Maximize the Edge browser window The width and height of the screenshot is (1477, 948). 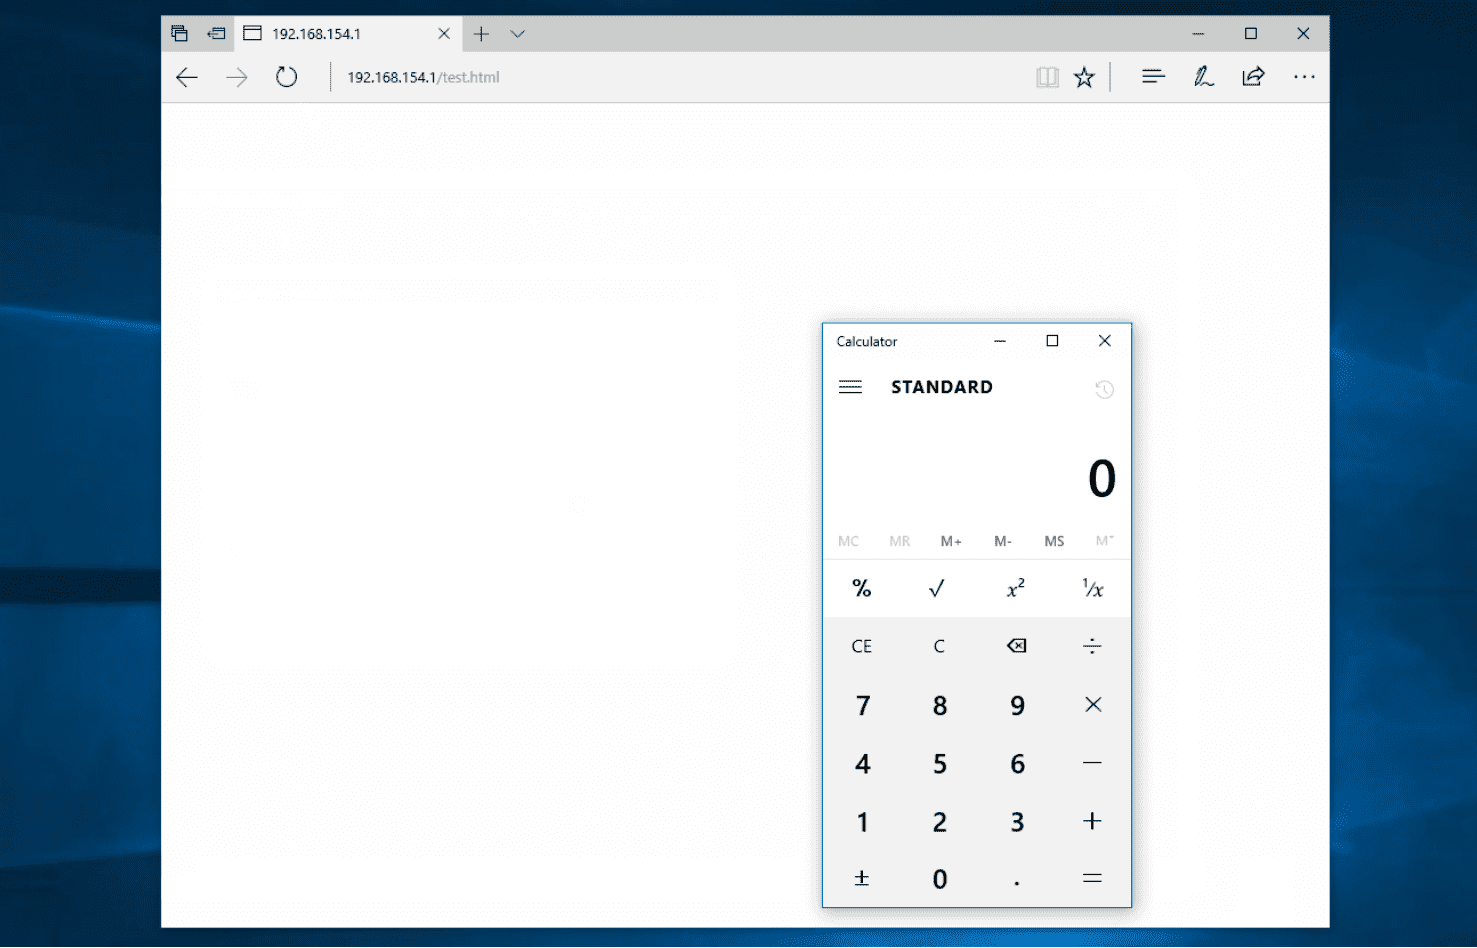pyautogui.click(x=1250, y=34)
